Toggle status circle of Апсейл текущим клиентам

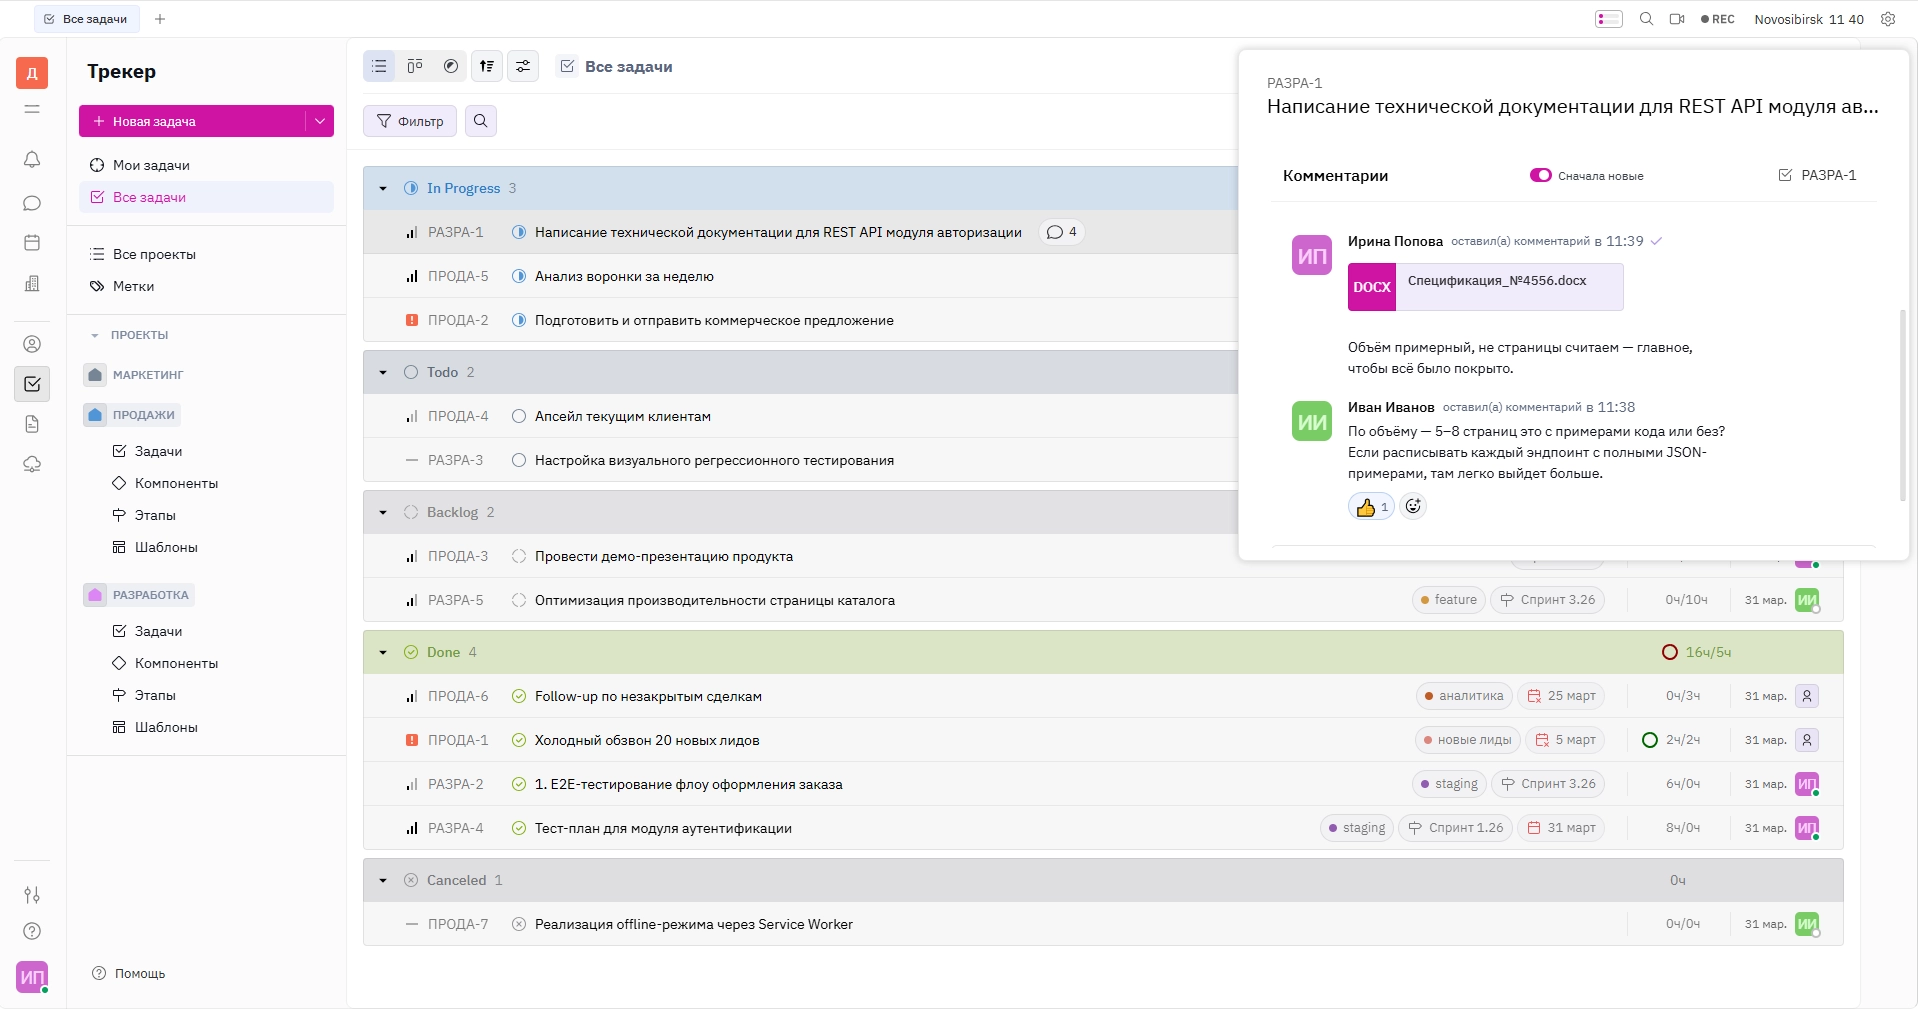(519, 416)
